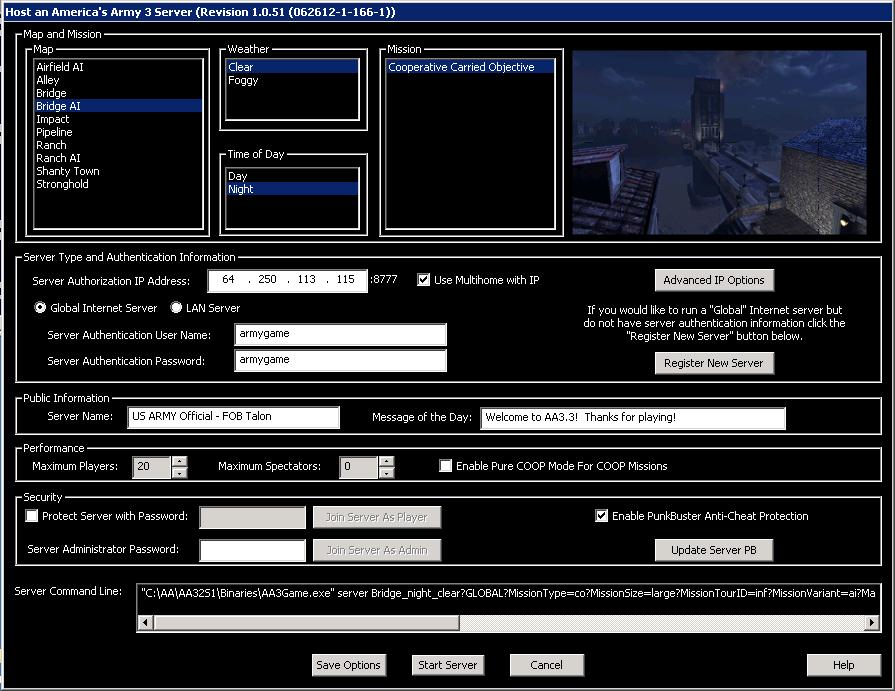Click command line scrollbar left arrow
The image size is (895, 691).
[146, 622]
